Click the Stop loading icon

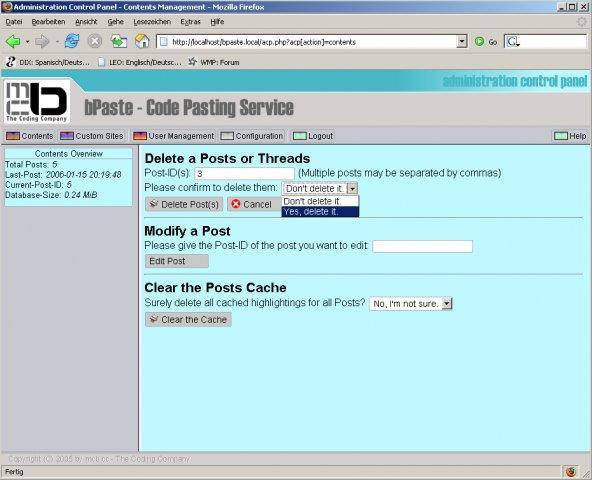click(x=95, y=41)
